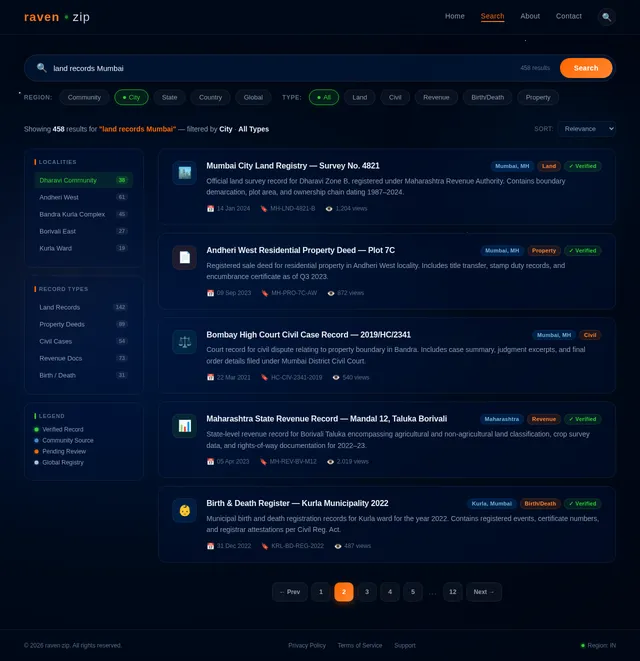The image size is (640, 661).
Task: Go to the Contact menu item
Action: click(568, 16)
